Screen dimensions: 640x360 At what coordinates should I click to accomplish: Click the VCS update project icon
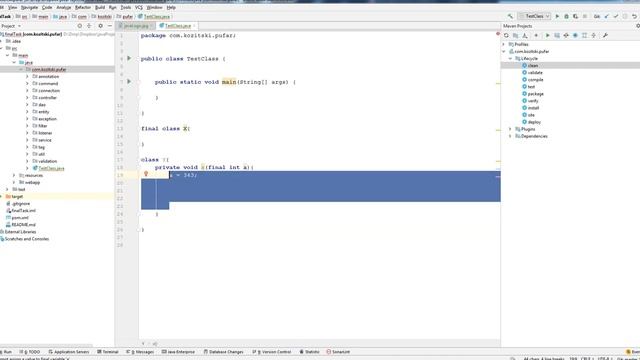[607, 16]
